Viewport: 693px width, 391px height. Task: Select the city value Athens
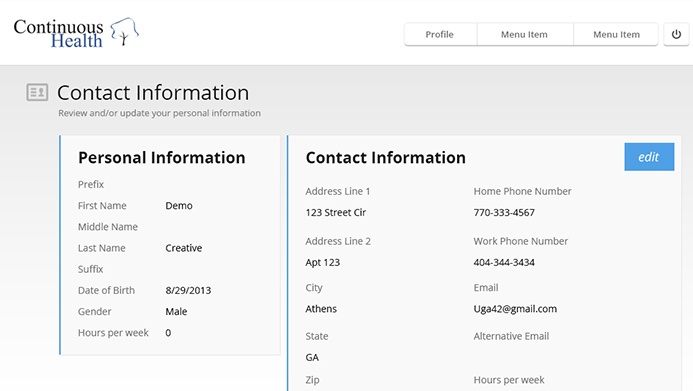point(321,309)
